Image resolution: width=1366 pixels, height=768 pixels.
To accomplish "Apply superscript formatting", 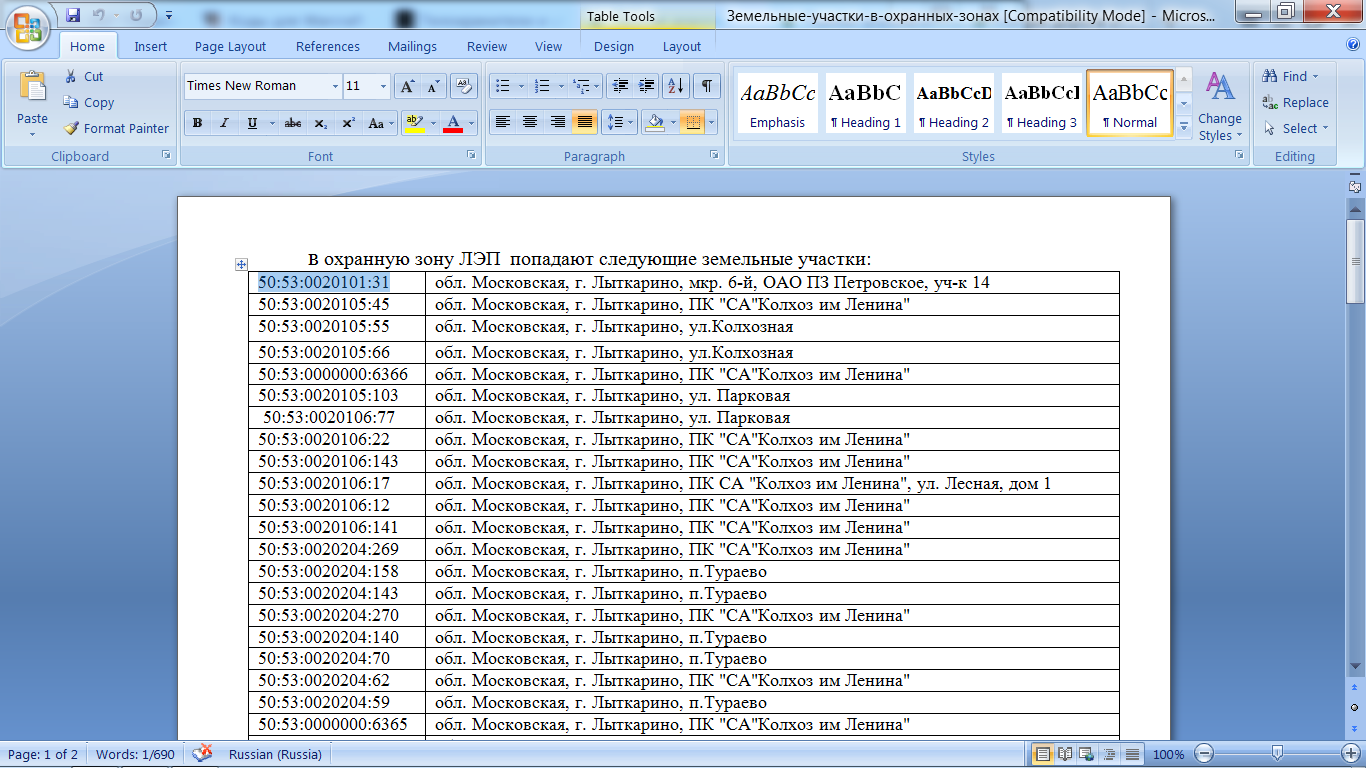I will coord(348,123).
